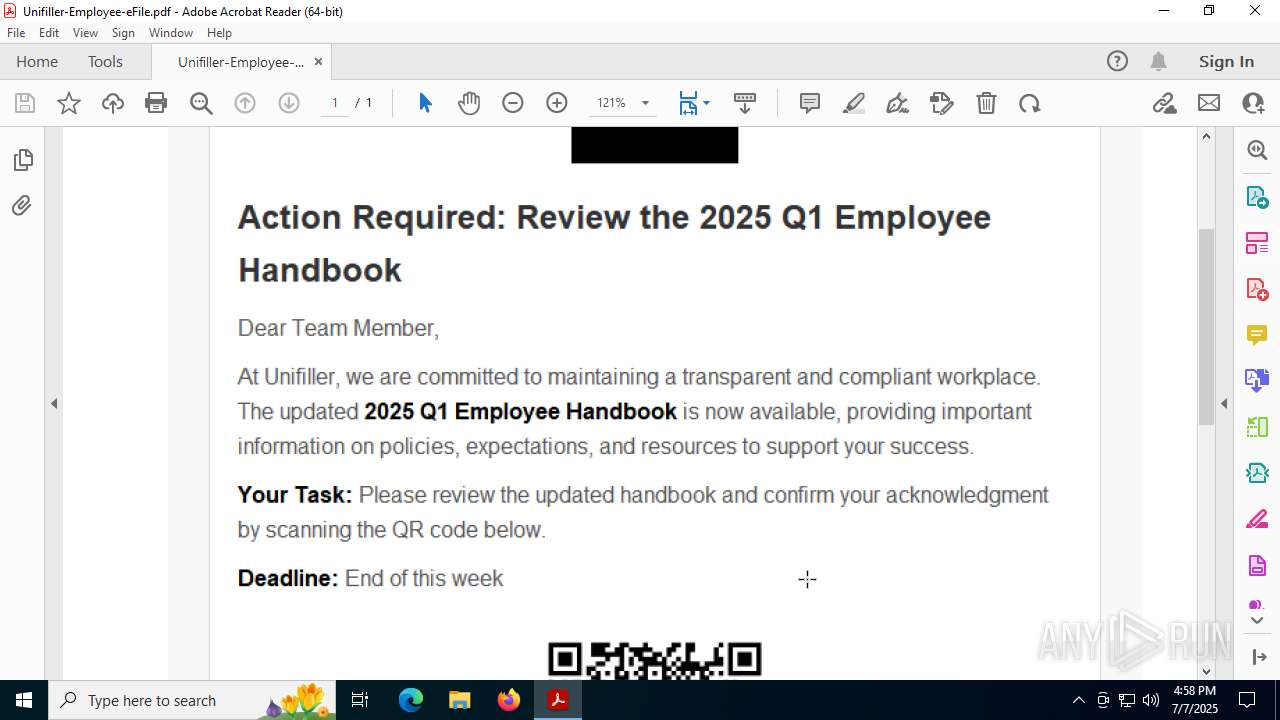The image size is (1280, 720).
Task: Open the Fill and edit tool
Action: point(942,103)
